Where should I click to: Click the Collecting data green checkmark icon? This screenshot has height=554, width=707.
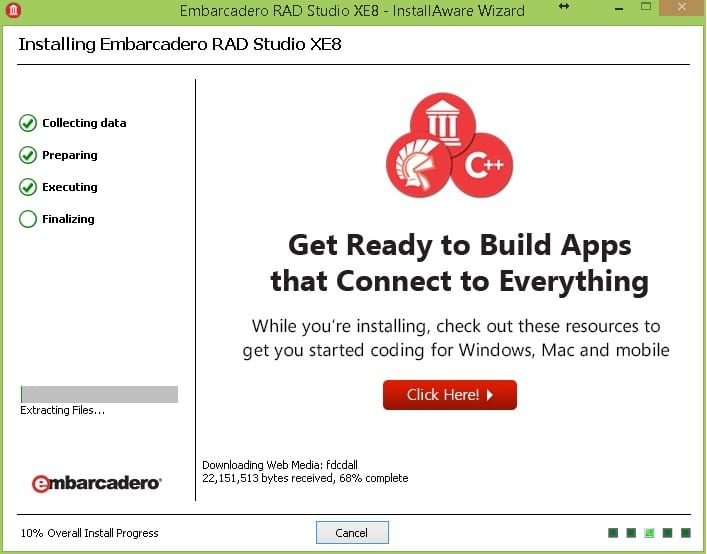point(28,123)
